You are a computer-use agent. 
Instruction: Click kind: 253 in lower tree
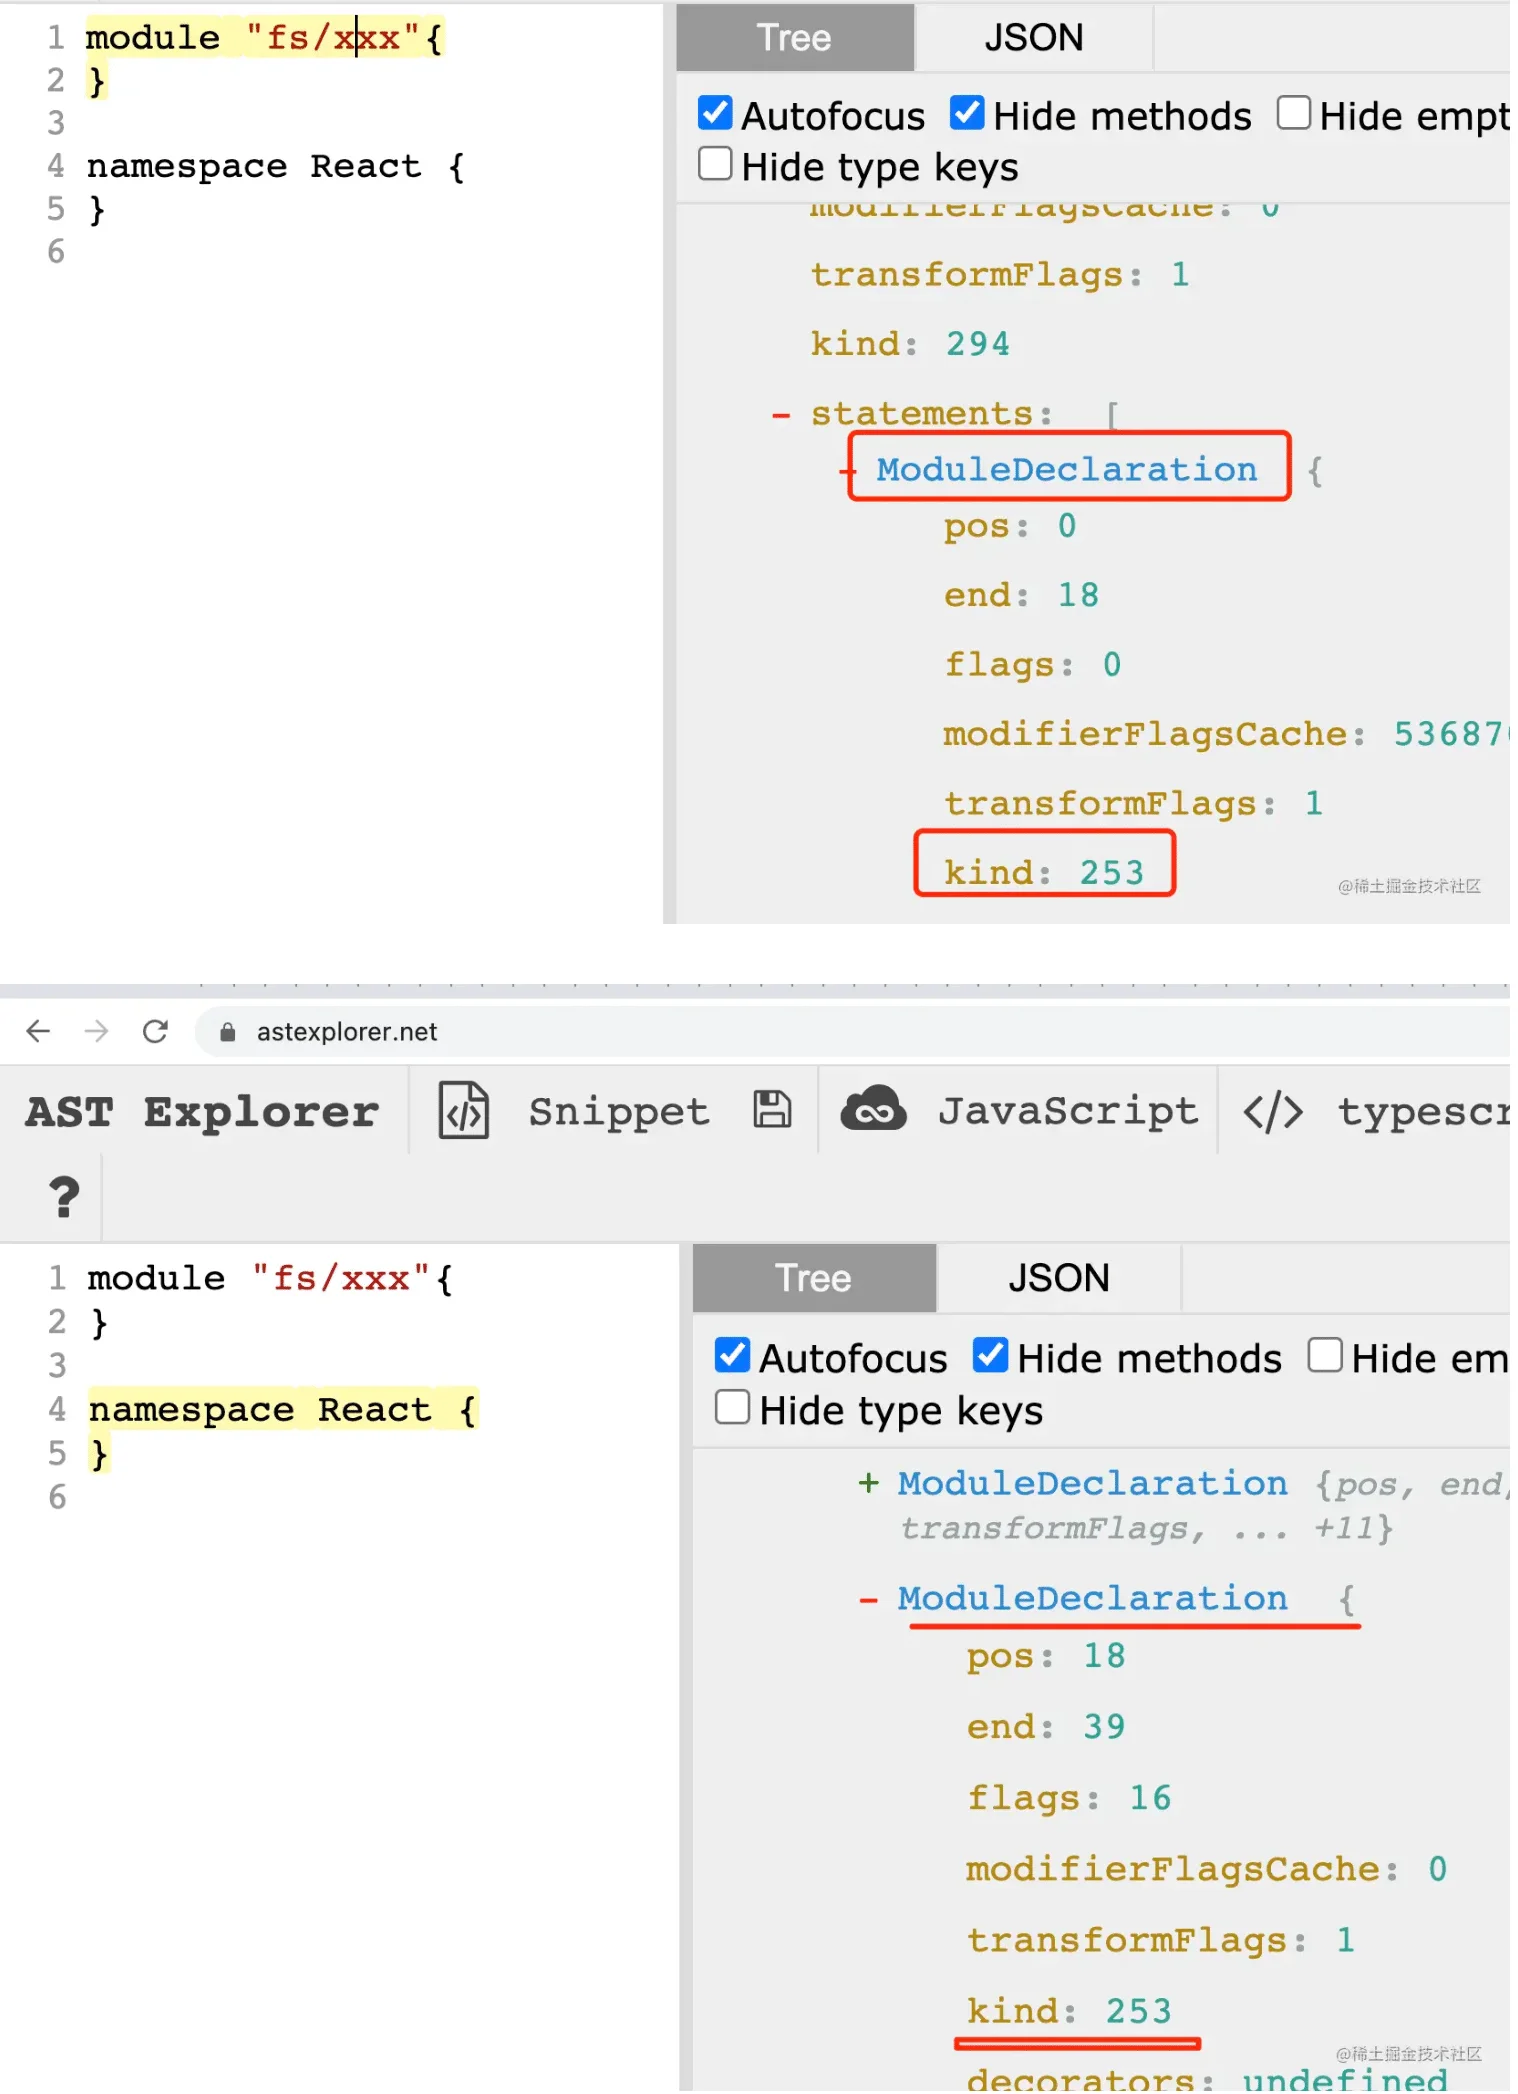tap(1069, 2011)
